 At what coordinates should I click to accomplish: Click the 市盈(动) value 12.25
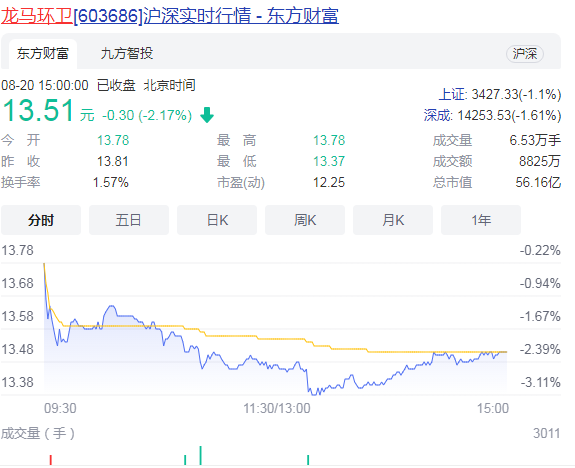(x=329, y=182)
